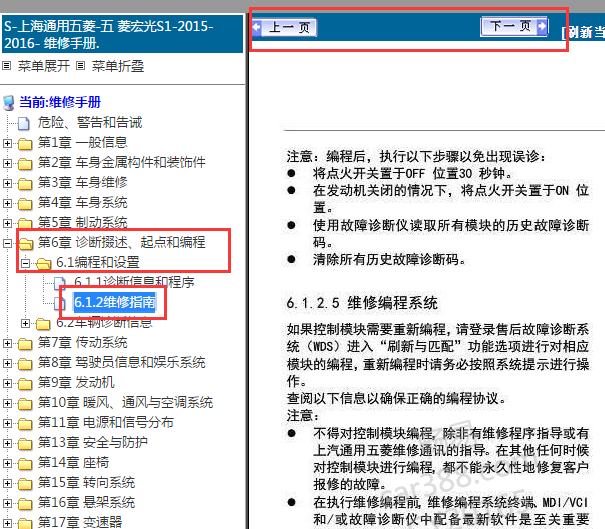Select 第11章 电源和信号分布 chapter
Viewport: 605px width, 529px height.
pyautogui.click(x=106, y=423)
